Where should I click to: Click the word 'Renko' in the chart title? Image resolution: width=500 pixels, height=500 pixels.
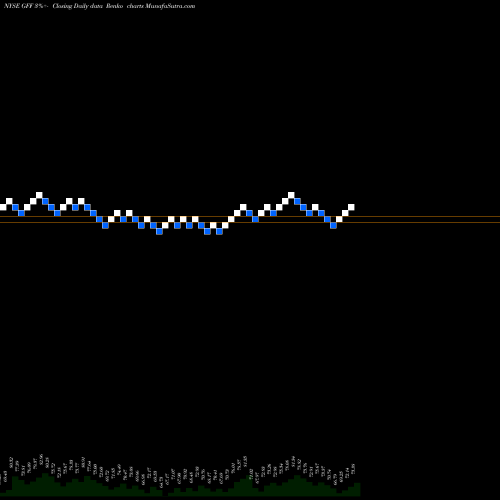click(x=114, y=6)
